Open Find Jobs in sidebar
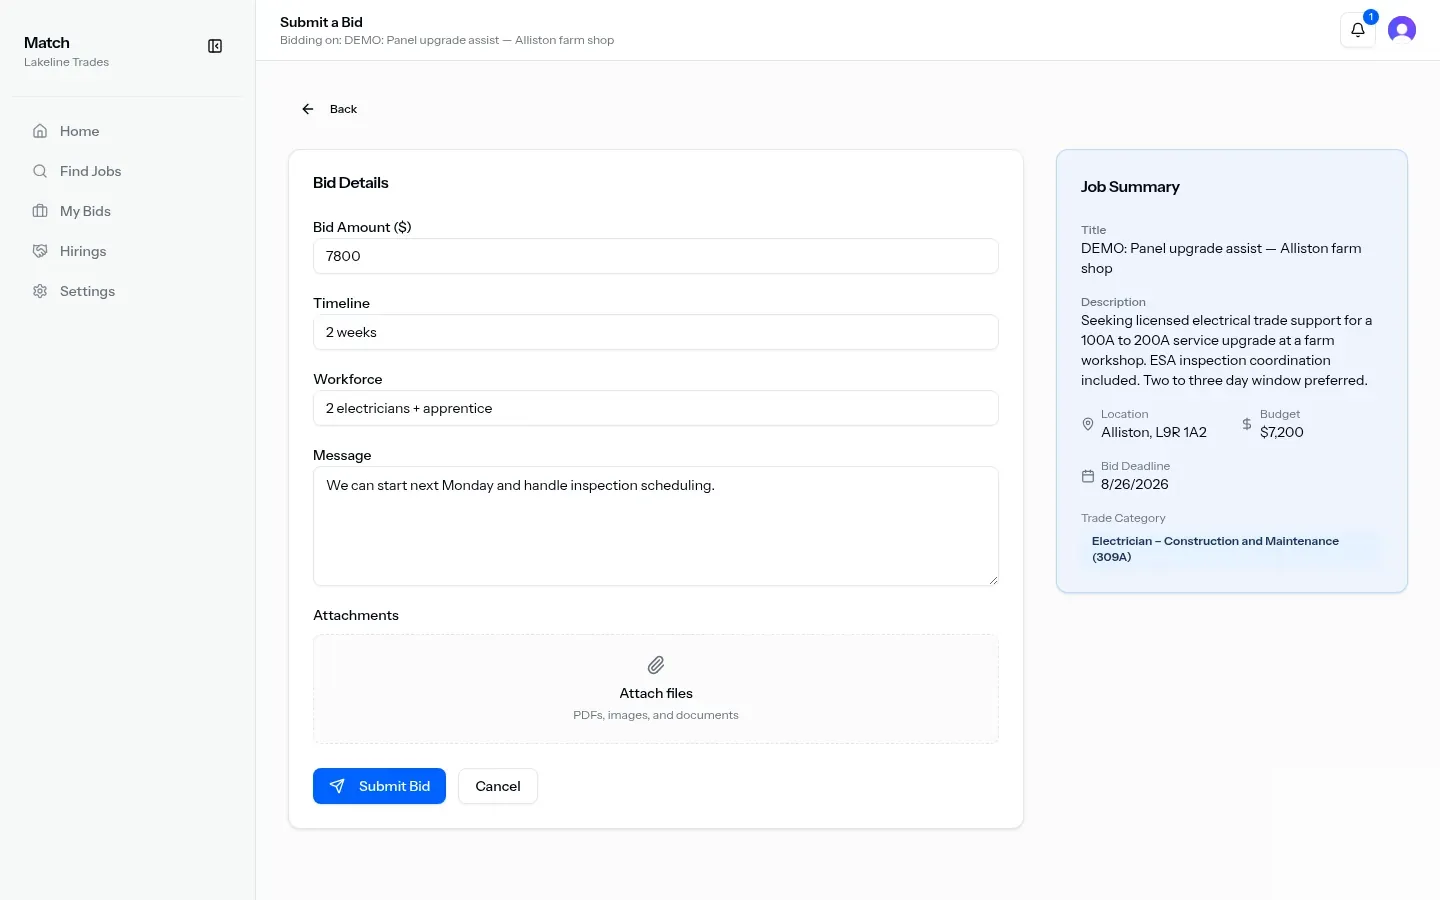The image size is (1440, 900). pos(128,171)
